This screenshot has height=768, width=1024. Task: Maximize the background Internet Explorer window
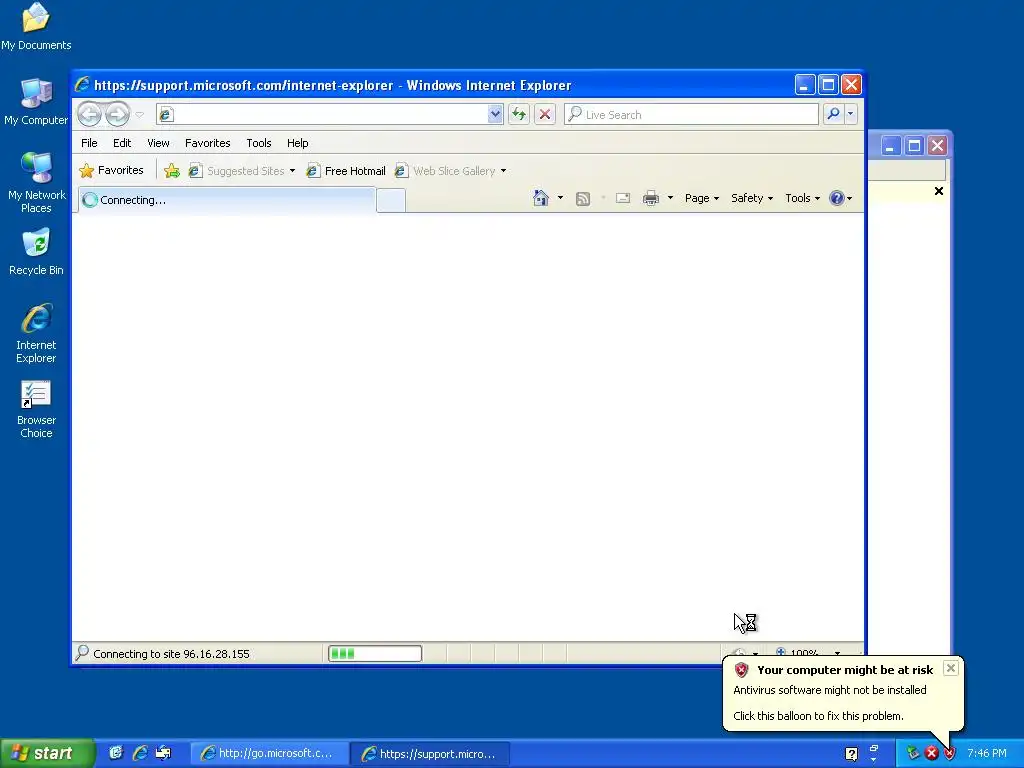click(914, 146)
